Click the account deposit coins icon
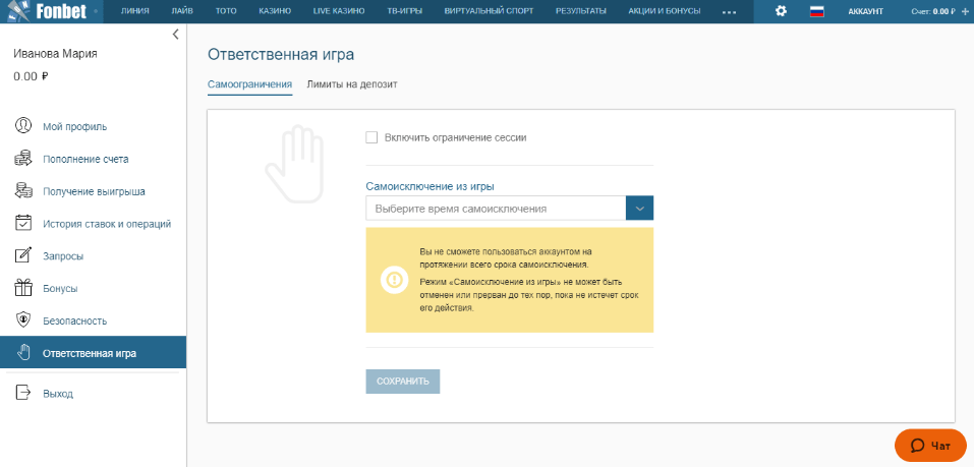This screenshot has height=468, width=974. click(x=23, y=158)
